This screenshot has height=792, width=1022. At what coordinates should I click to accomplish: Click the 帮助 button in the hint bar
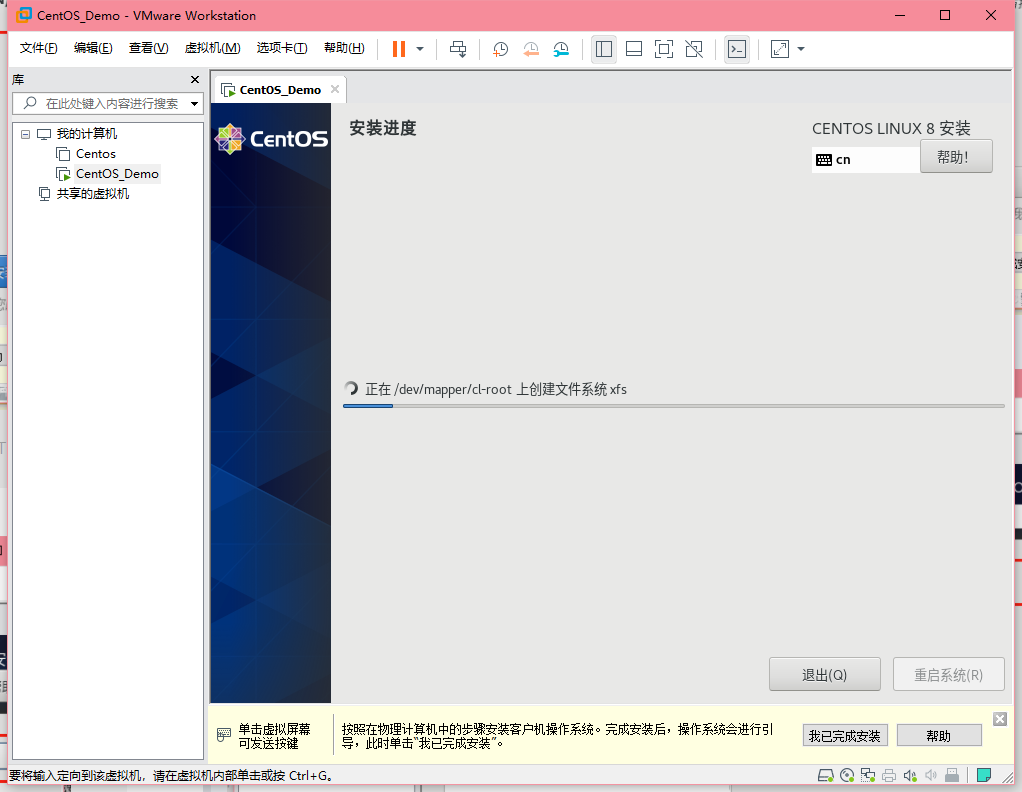pos(939,736)
